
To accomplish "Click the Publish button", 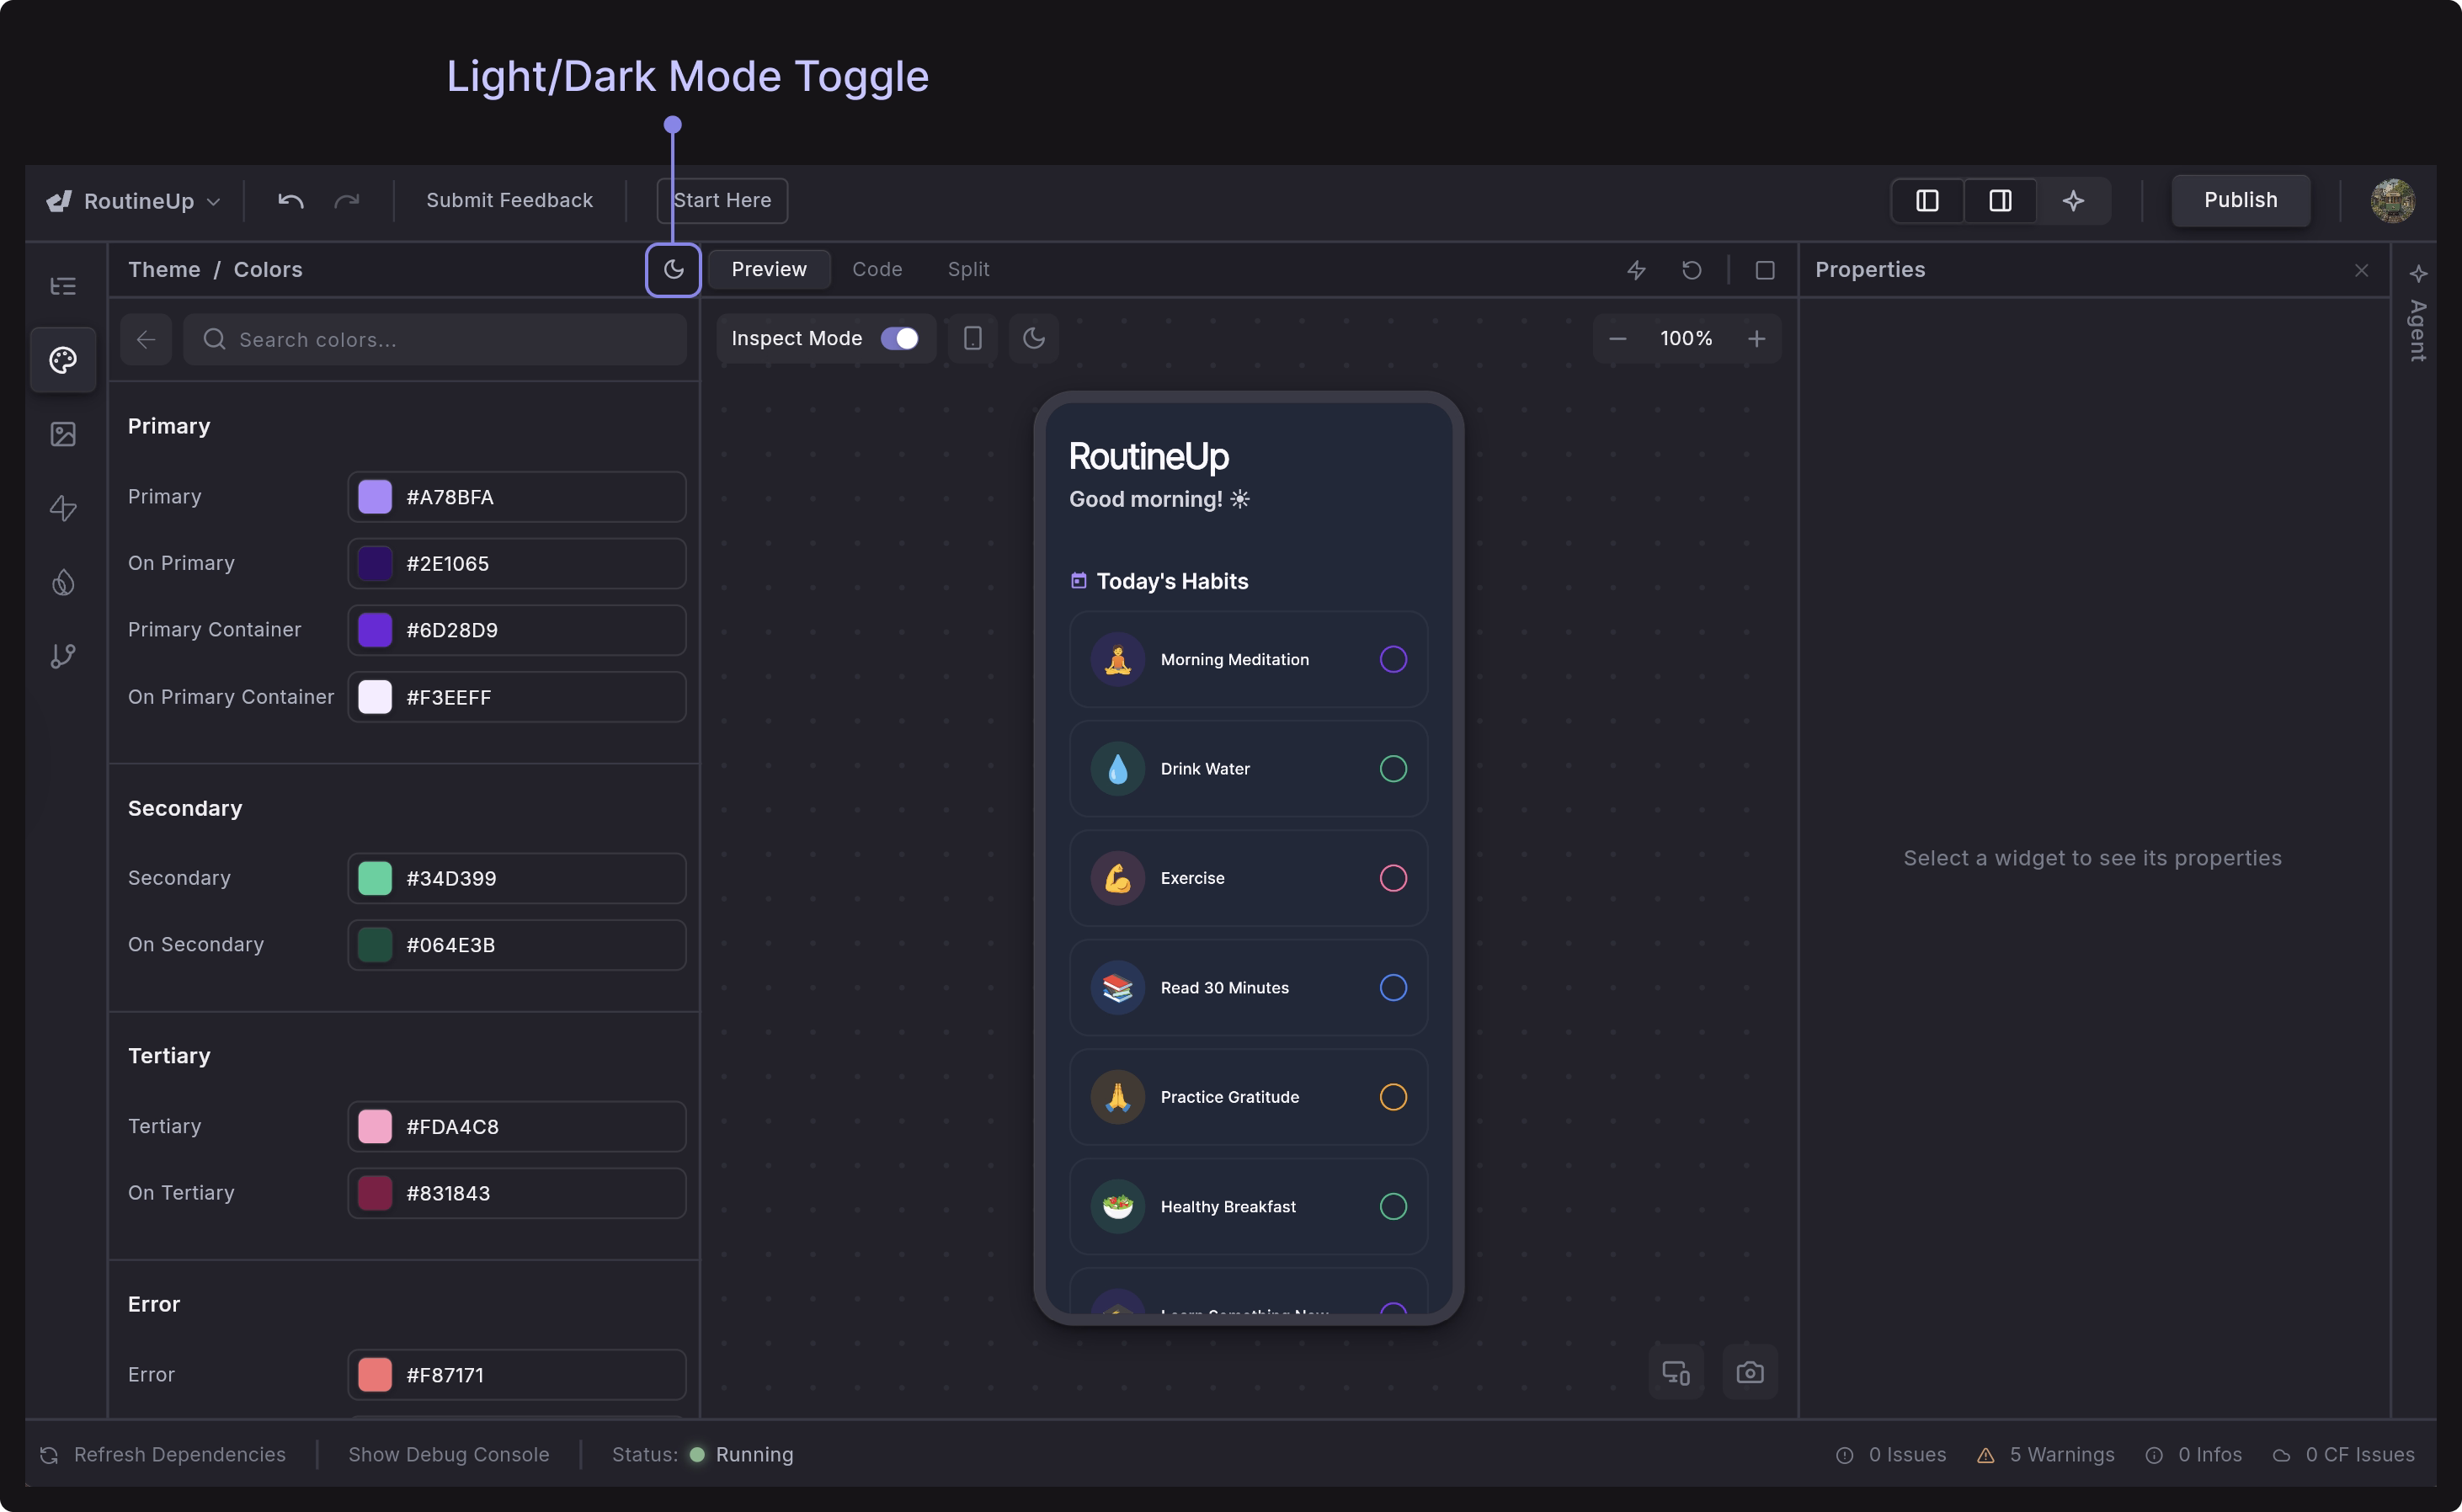I will pyautogui.click(x=2240, y=200).
